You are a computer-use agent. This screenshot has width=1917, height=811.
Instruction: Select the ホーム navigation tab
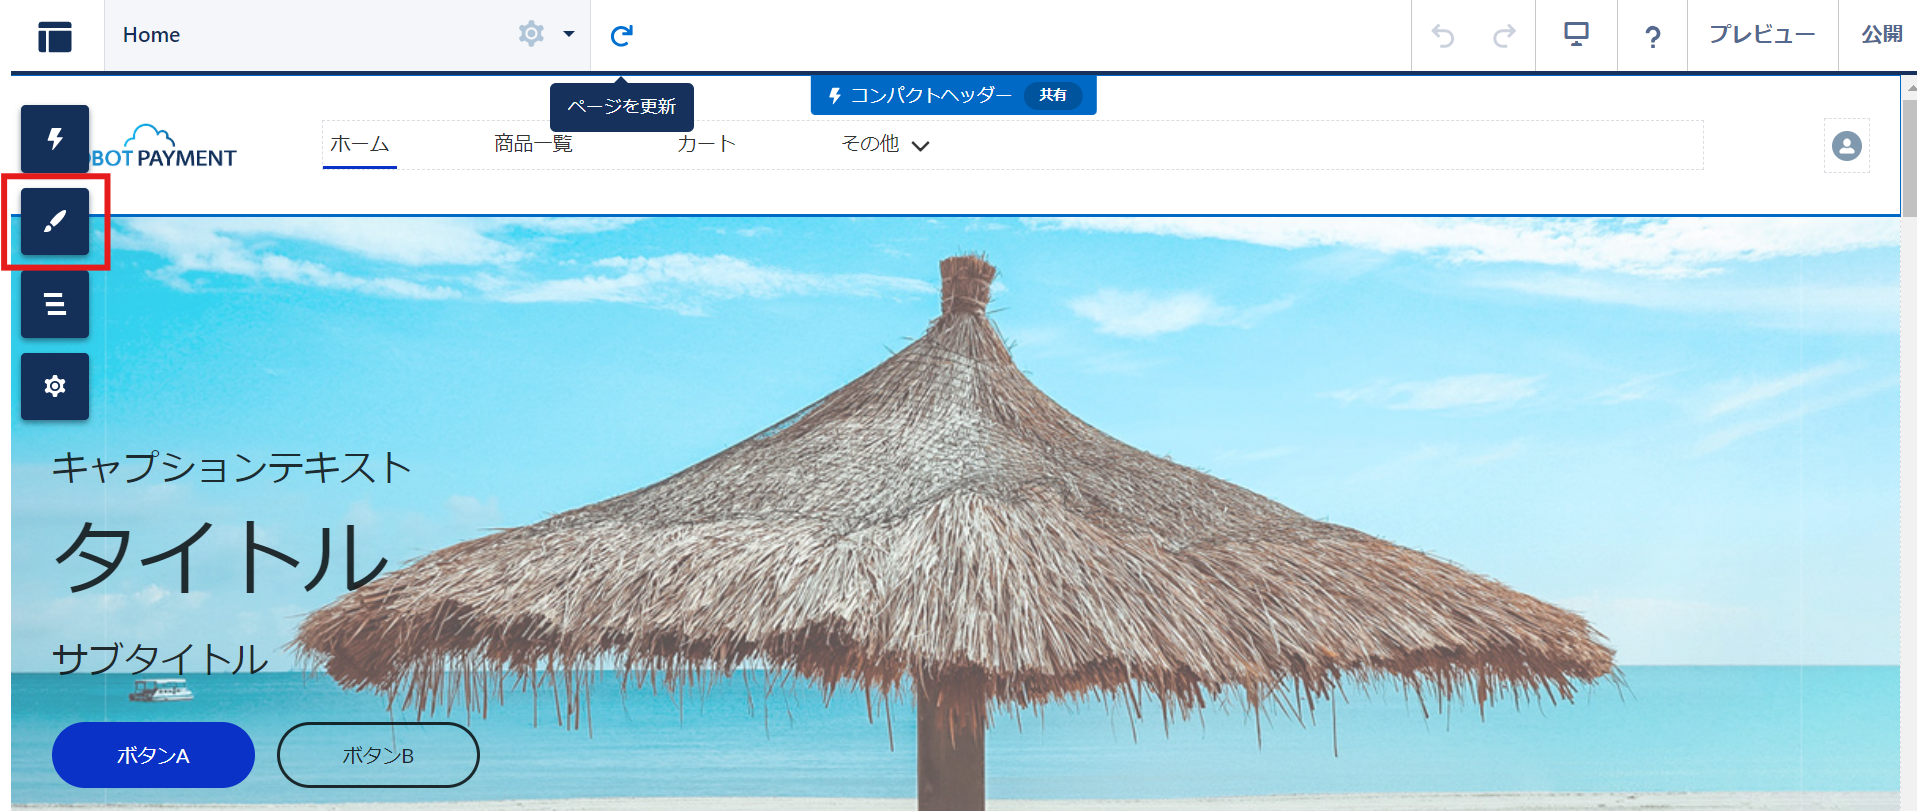tap(359, 144)
